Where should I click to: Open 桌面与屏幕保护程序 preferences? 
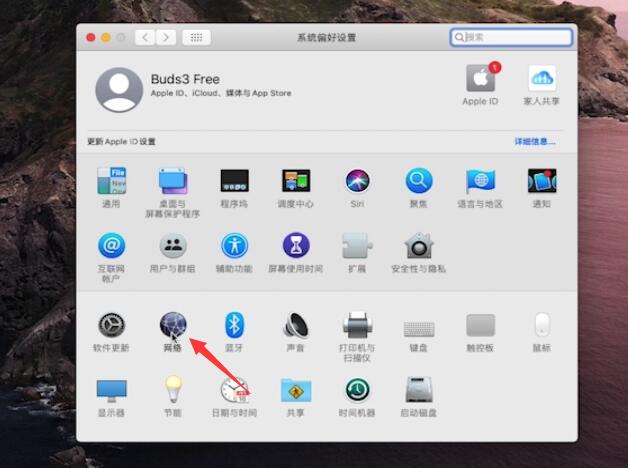click(x=173, y=181)
